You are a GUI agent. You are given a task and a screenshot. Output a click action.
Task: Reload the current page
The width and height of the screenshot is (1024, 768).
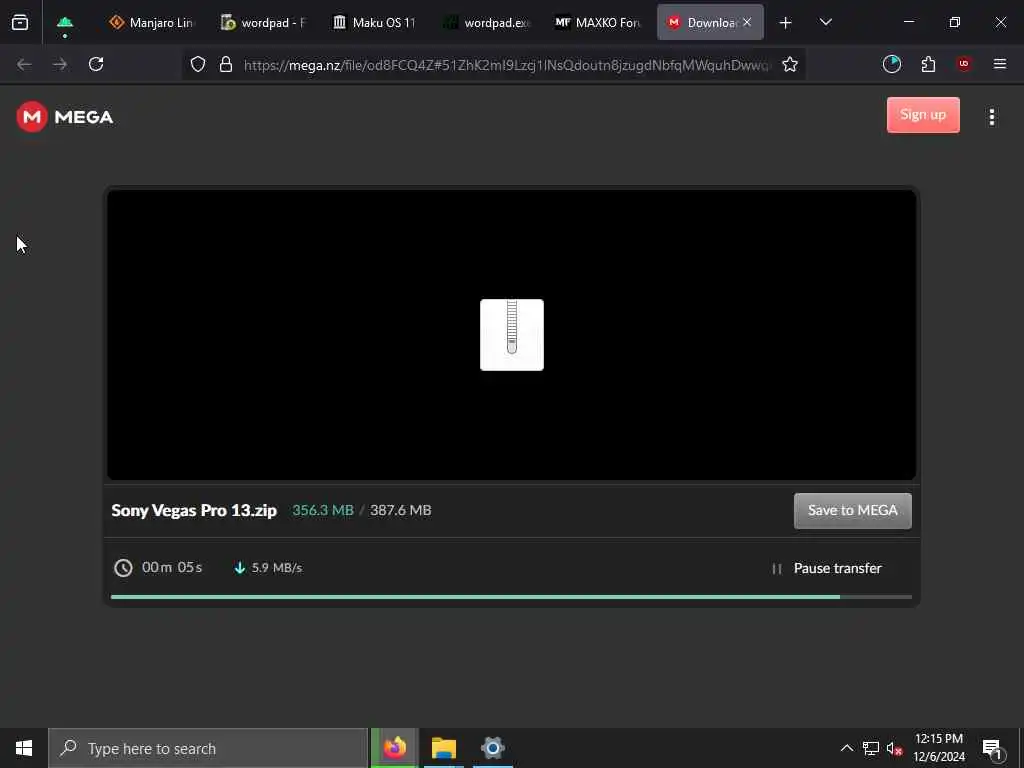[96, 64]
